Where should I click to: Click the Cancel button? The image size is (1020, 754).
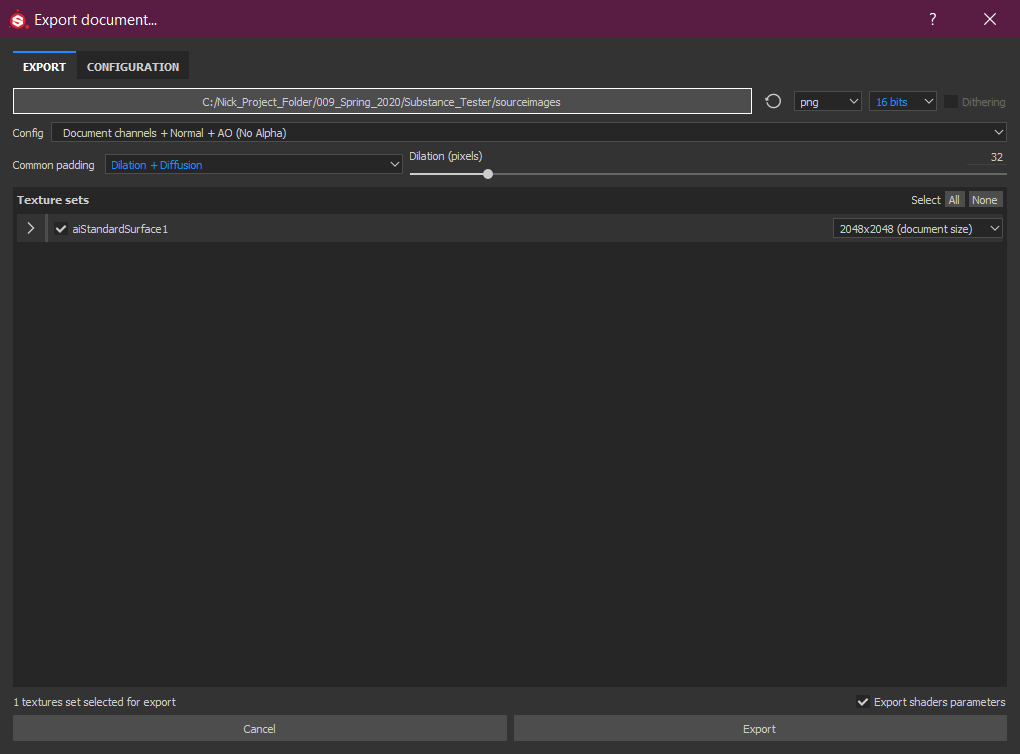260,729
